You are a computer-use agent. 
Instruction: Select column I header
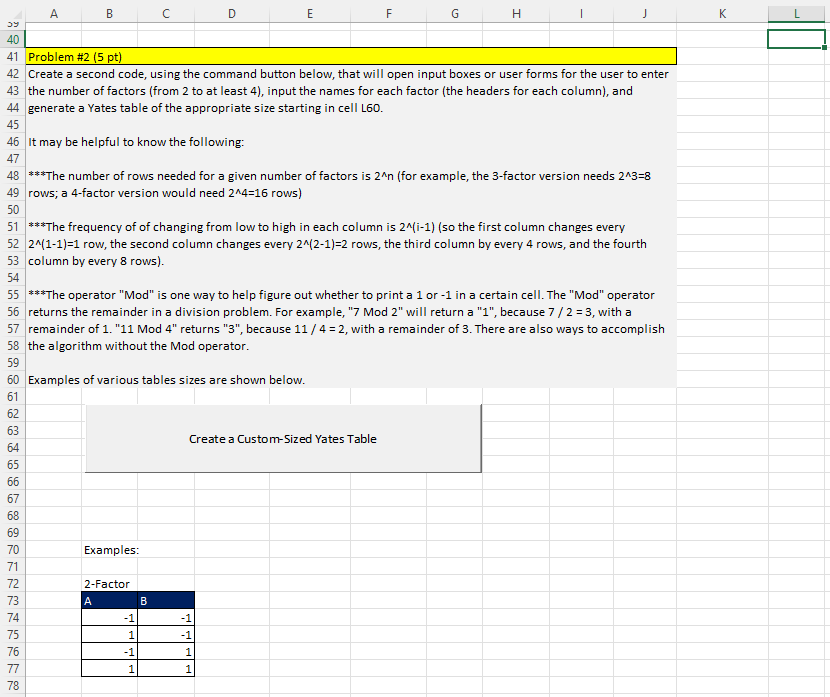[581, 14]
